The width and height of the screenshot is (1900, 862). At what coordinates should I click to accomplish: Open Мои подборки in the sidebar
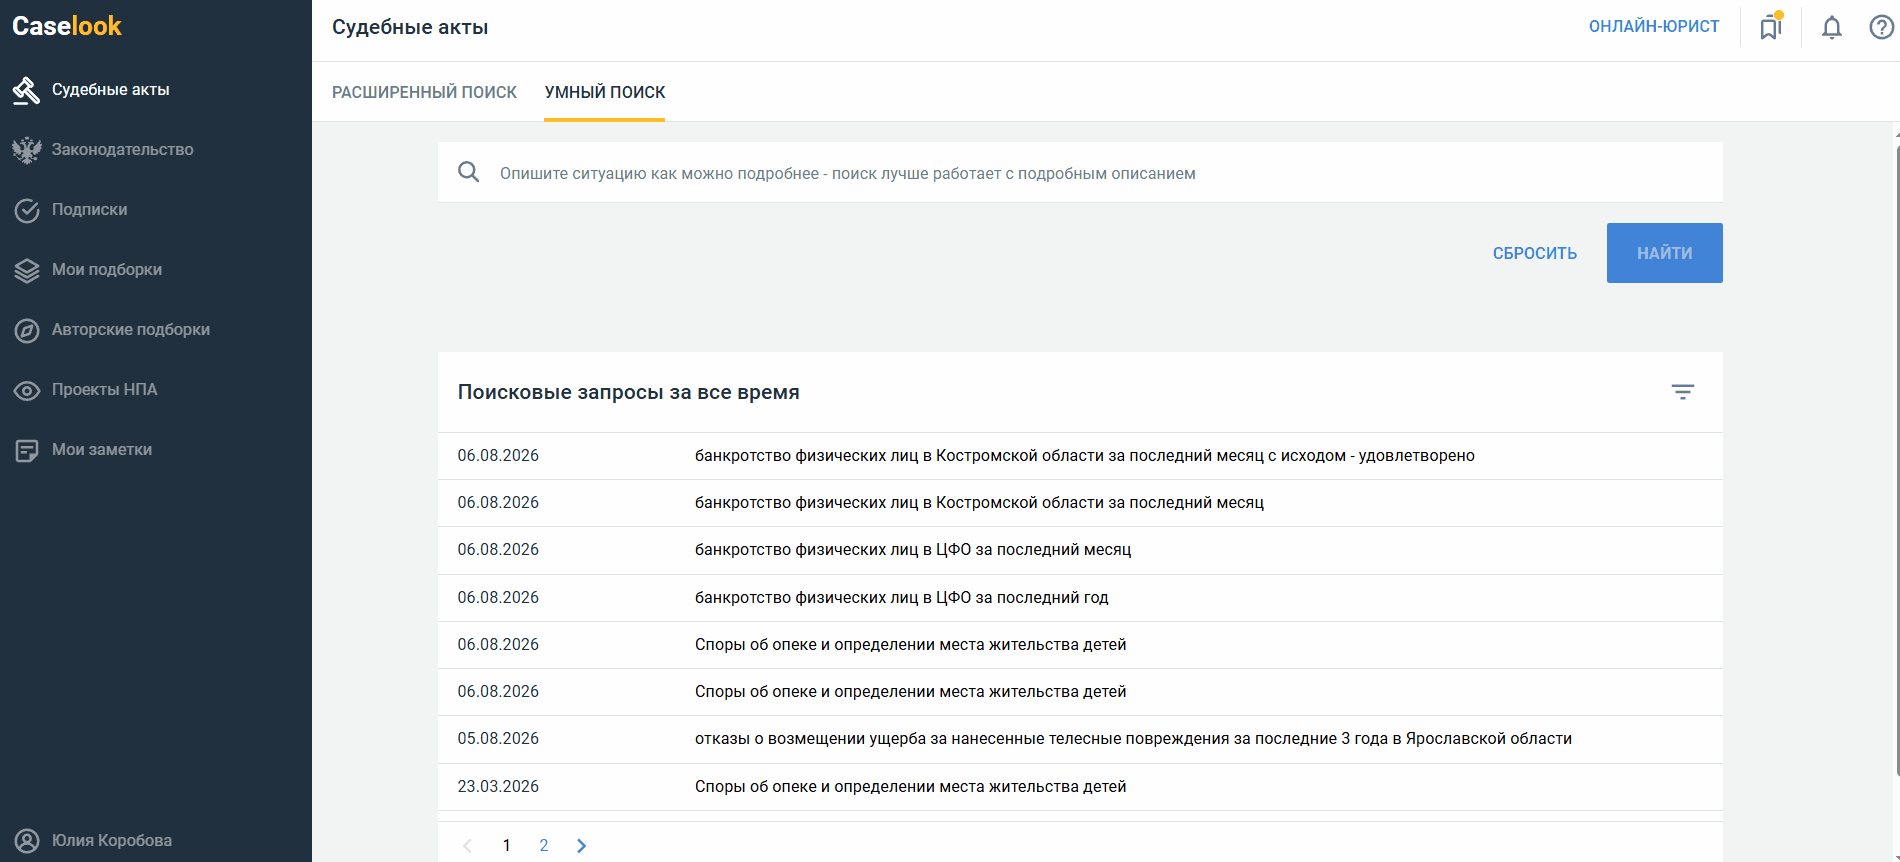click(156, 270)
